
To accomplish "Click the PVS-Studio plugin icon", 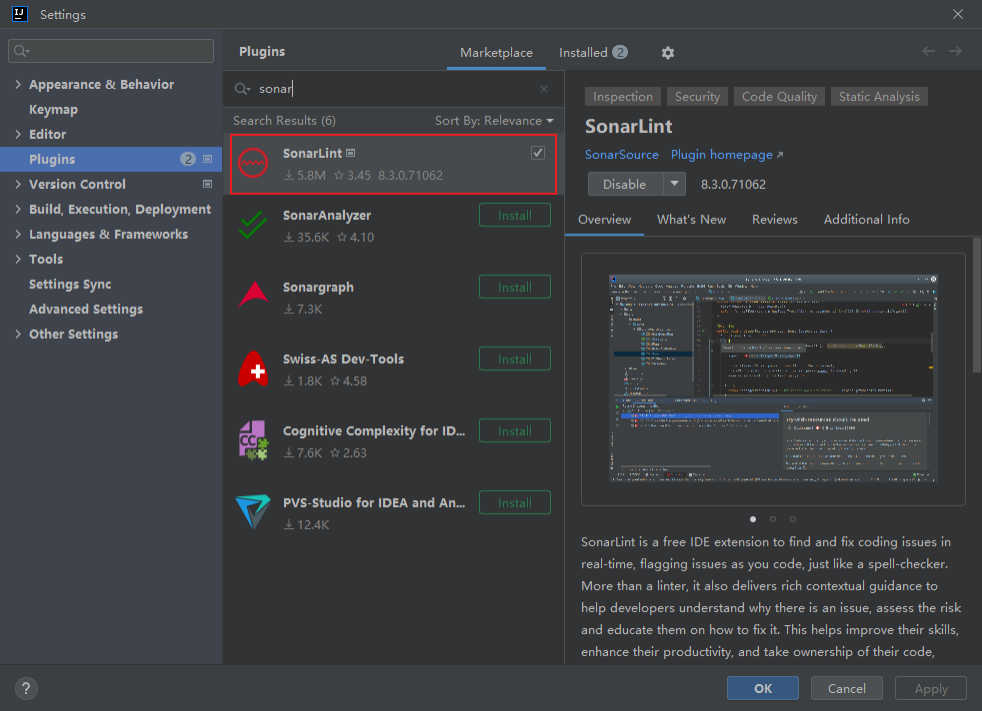I will (x=254, y=511).
